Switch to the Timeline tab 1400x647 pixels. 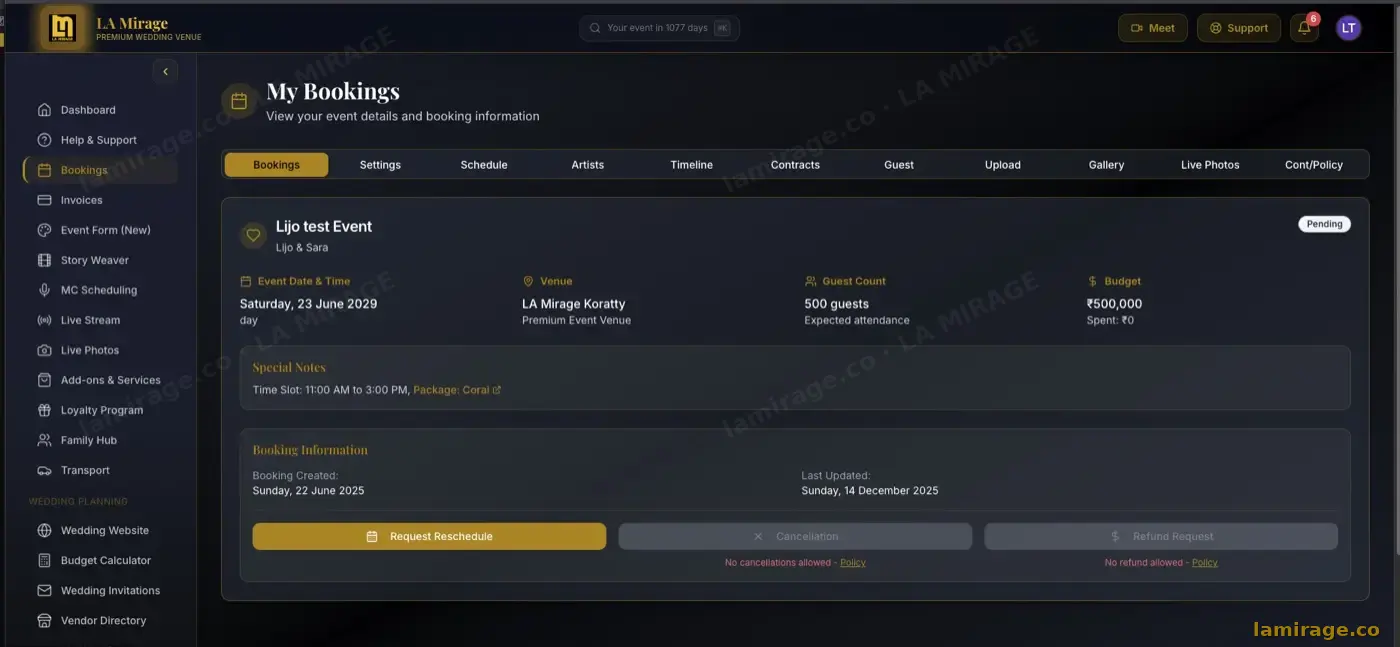(x=692, y=165)
